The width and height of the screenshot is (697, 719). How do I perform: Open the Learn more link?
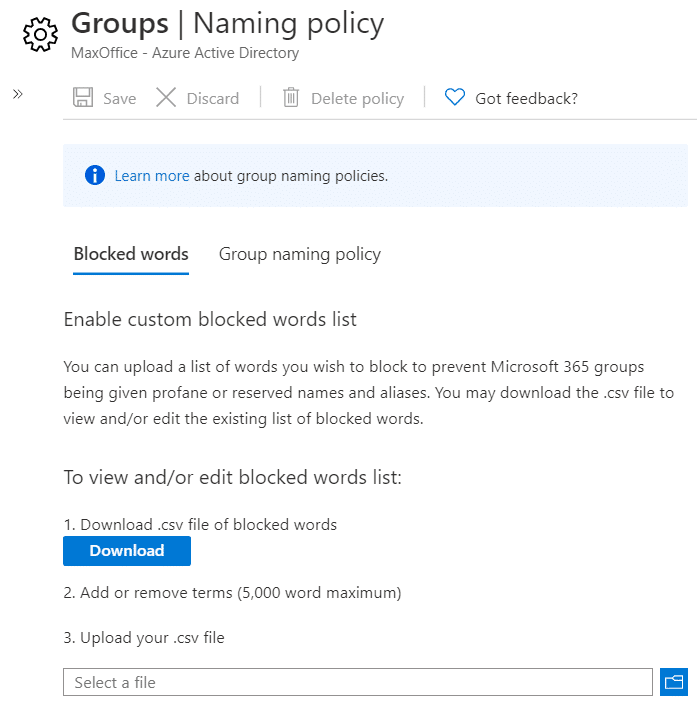pos(152,176)
